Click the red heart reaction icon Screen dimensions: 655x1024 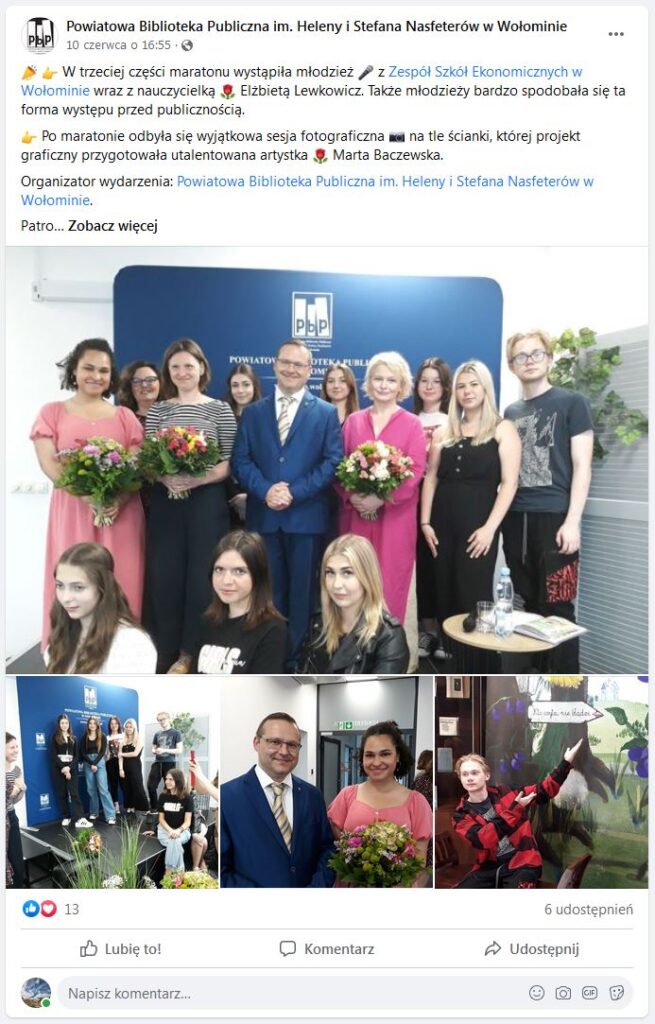click(48, 908)
